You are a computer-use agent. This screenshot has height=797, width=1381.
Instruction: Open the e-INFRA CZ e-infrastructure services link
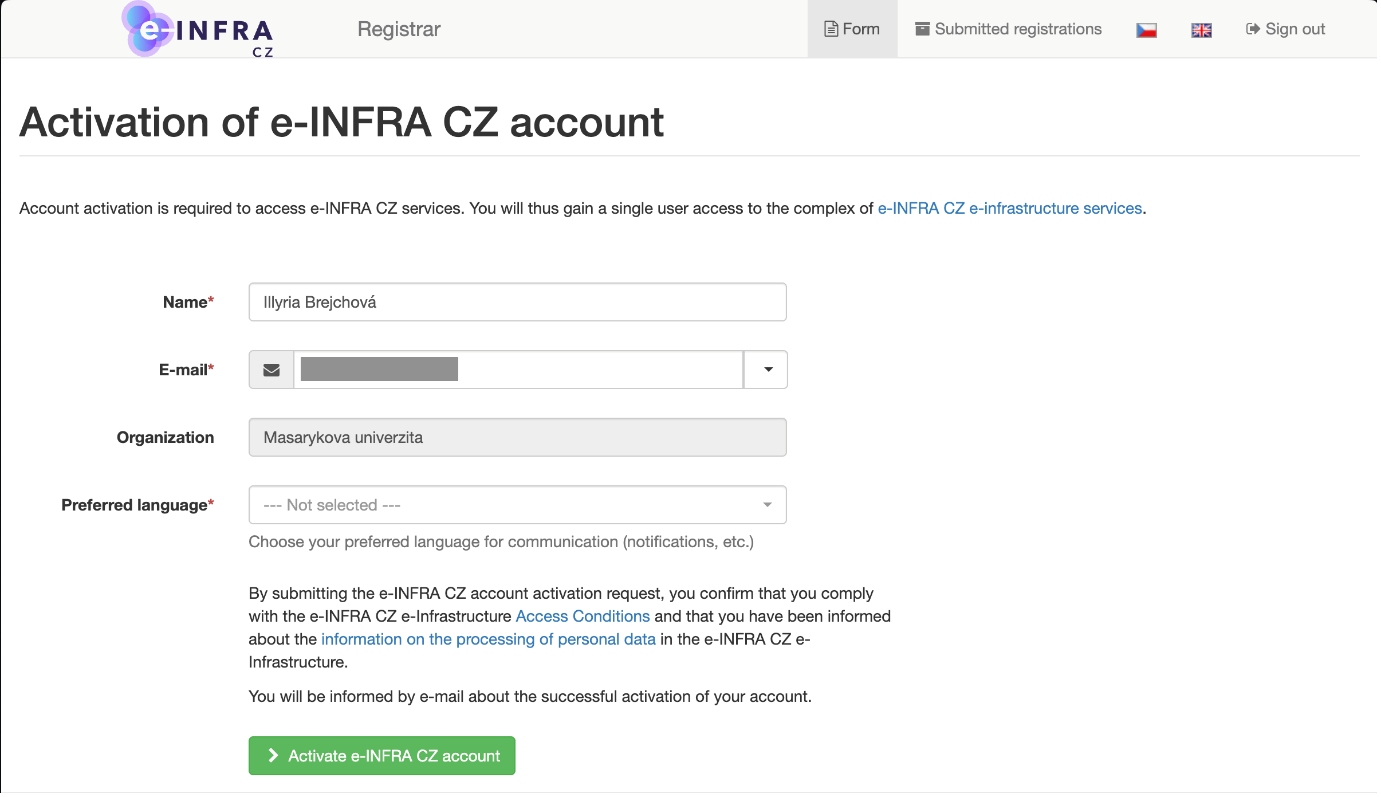1009,208
